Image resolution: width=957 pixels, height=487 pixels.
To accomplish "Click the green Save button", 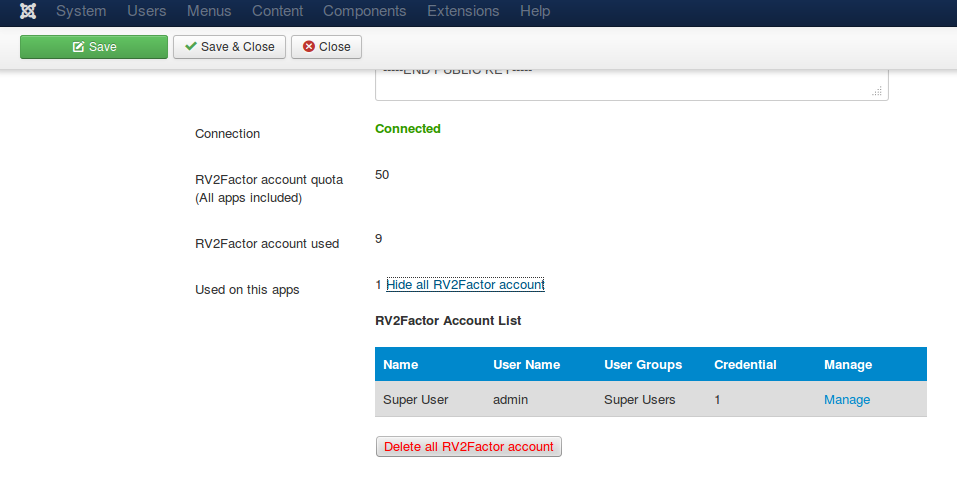I will 94,47.
